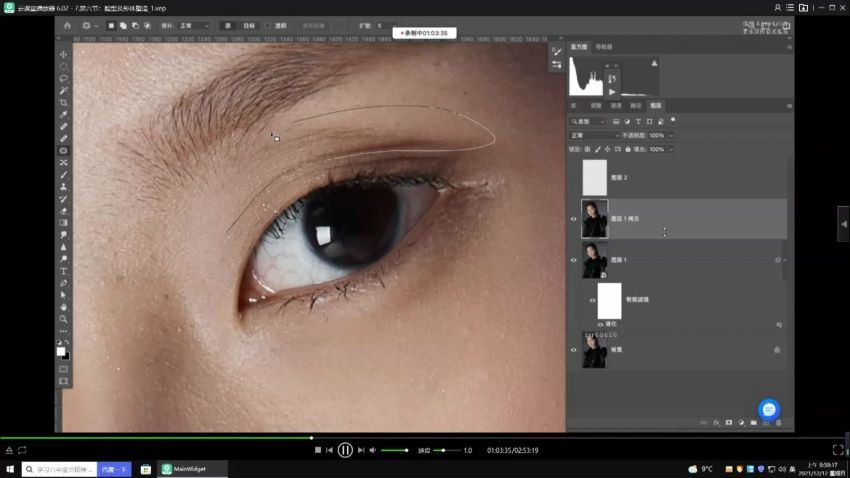Open the layer blend mode 正常 dropdown
The width and height of the screenshot is (850, 478).
coord(595,135)
